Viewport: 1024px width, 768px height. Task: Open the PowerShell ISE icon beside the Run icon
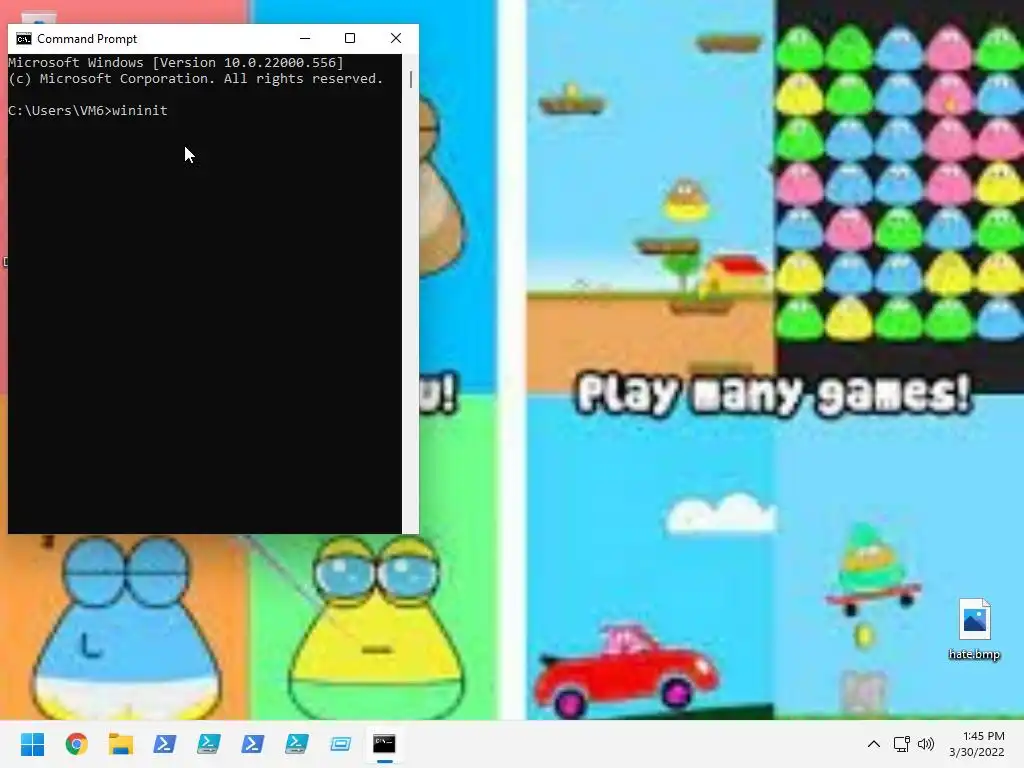pos(296,744)
